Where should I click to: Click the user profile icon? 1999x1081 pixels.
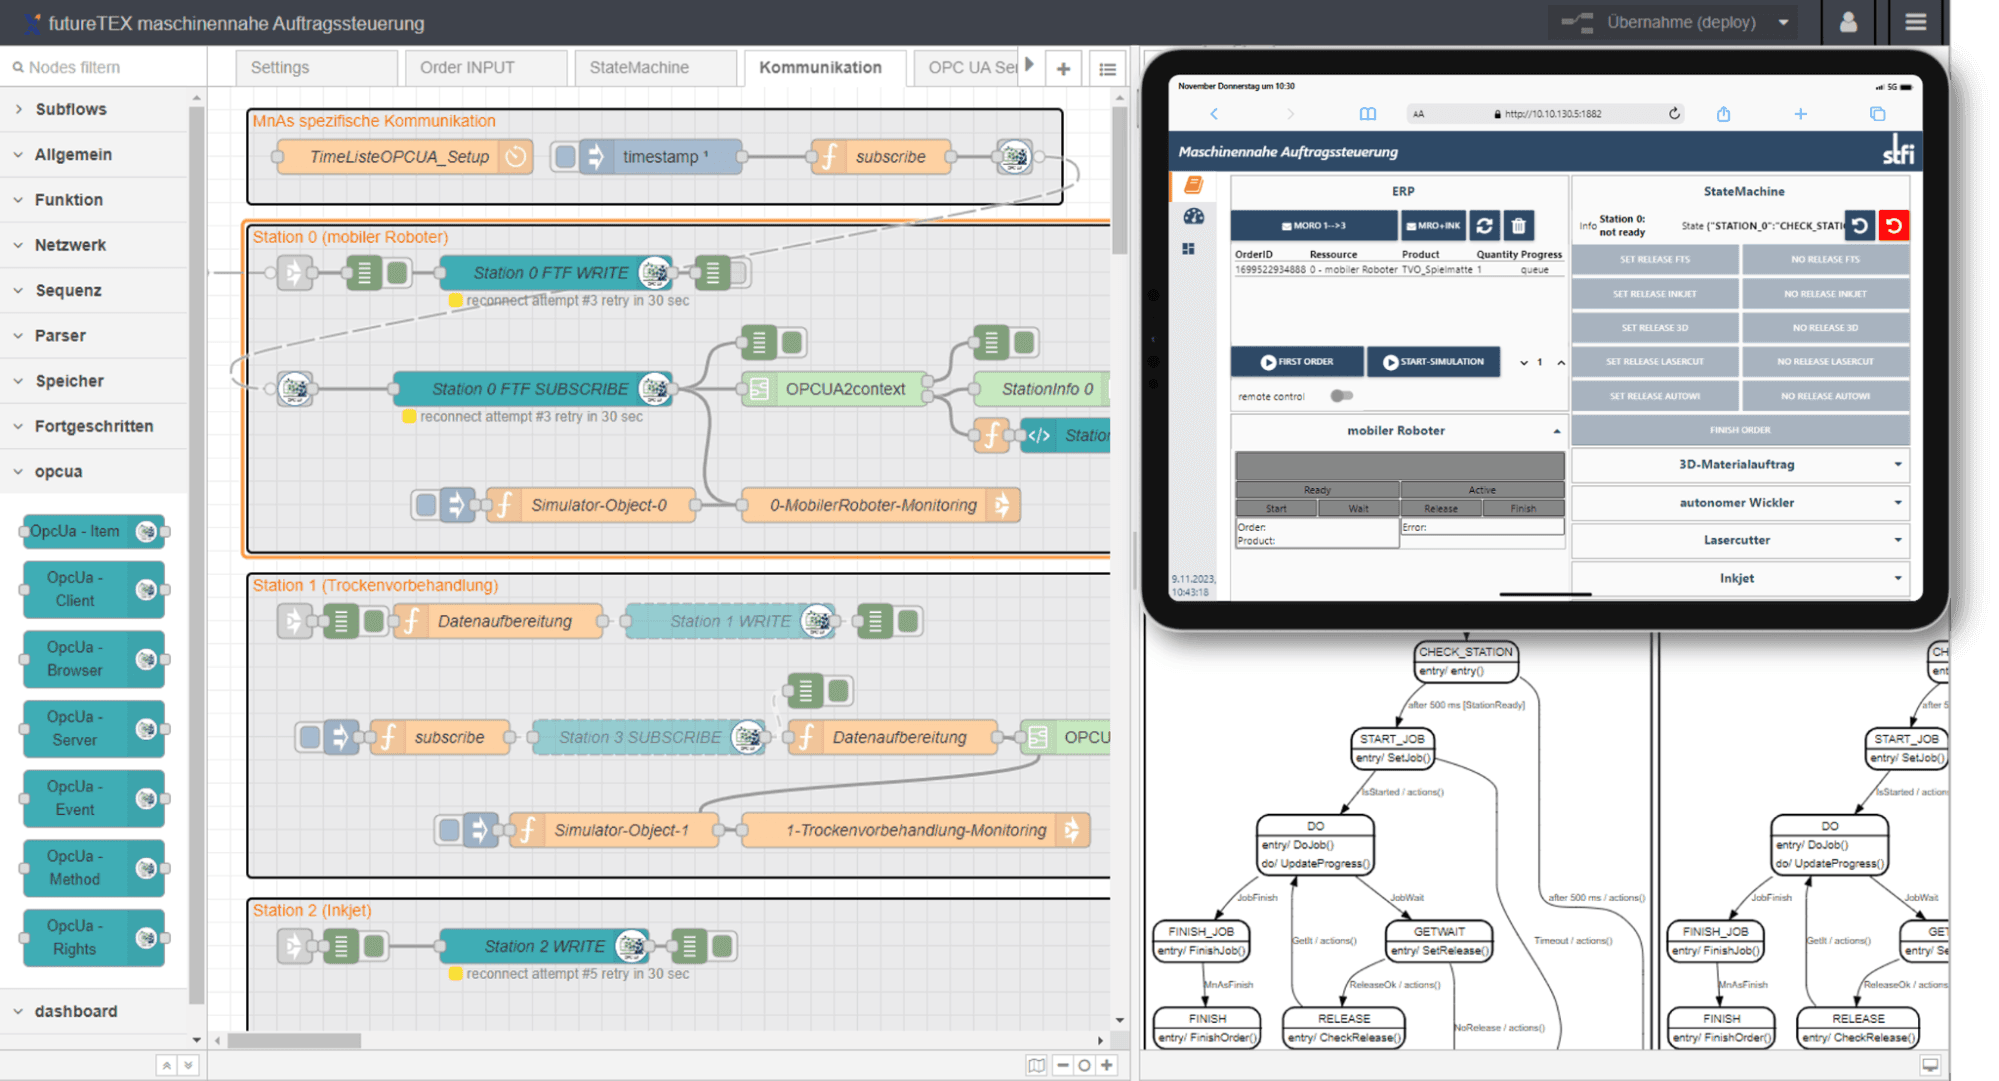pyautogui.click(x=1848, y=22)
